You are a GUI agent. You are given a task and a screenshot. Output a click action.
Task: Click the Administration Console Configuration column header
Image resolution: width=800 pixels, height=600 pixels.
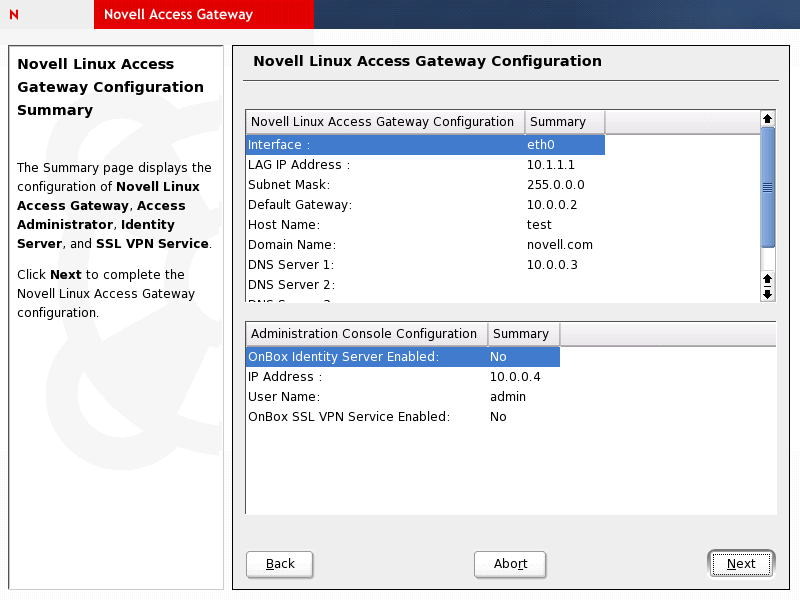pyautogui.click(x=366, y=334)
